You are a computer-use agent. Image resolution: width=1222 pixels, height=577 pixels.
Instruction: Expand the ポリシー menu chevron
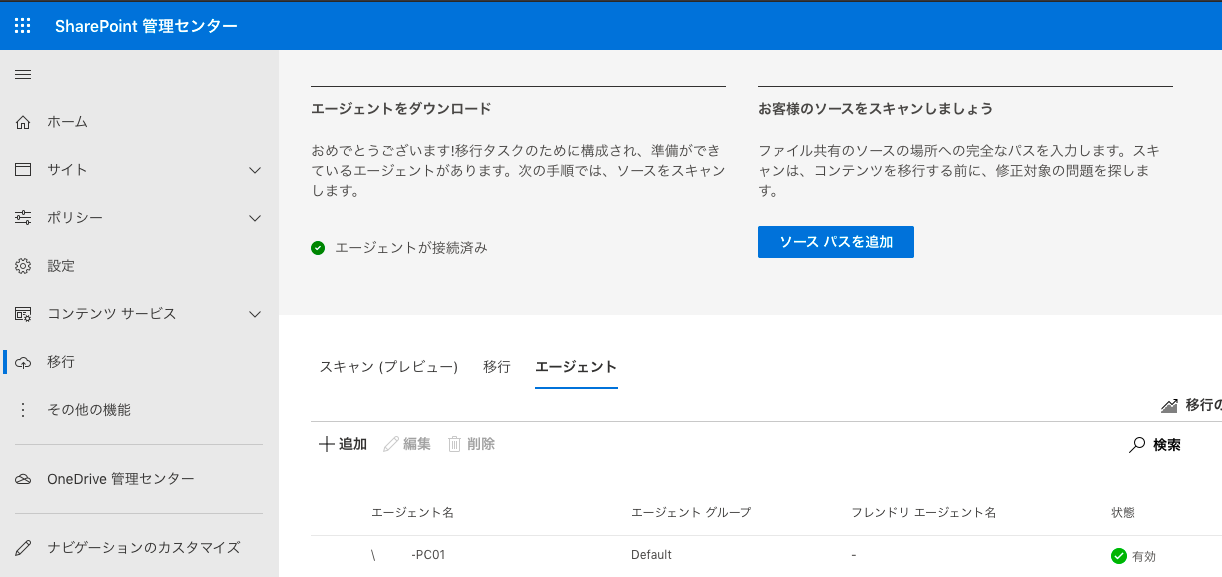pyautogui.click(x=255, y=218)
